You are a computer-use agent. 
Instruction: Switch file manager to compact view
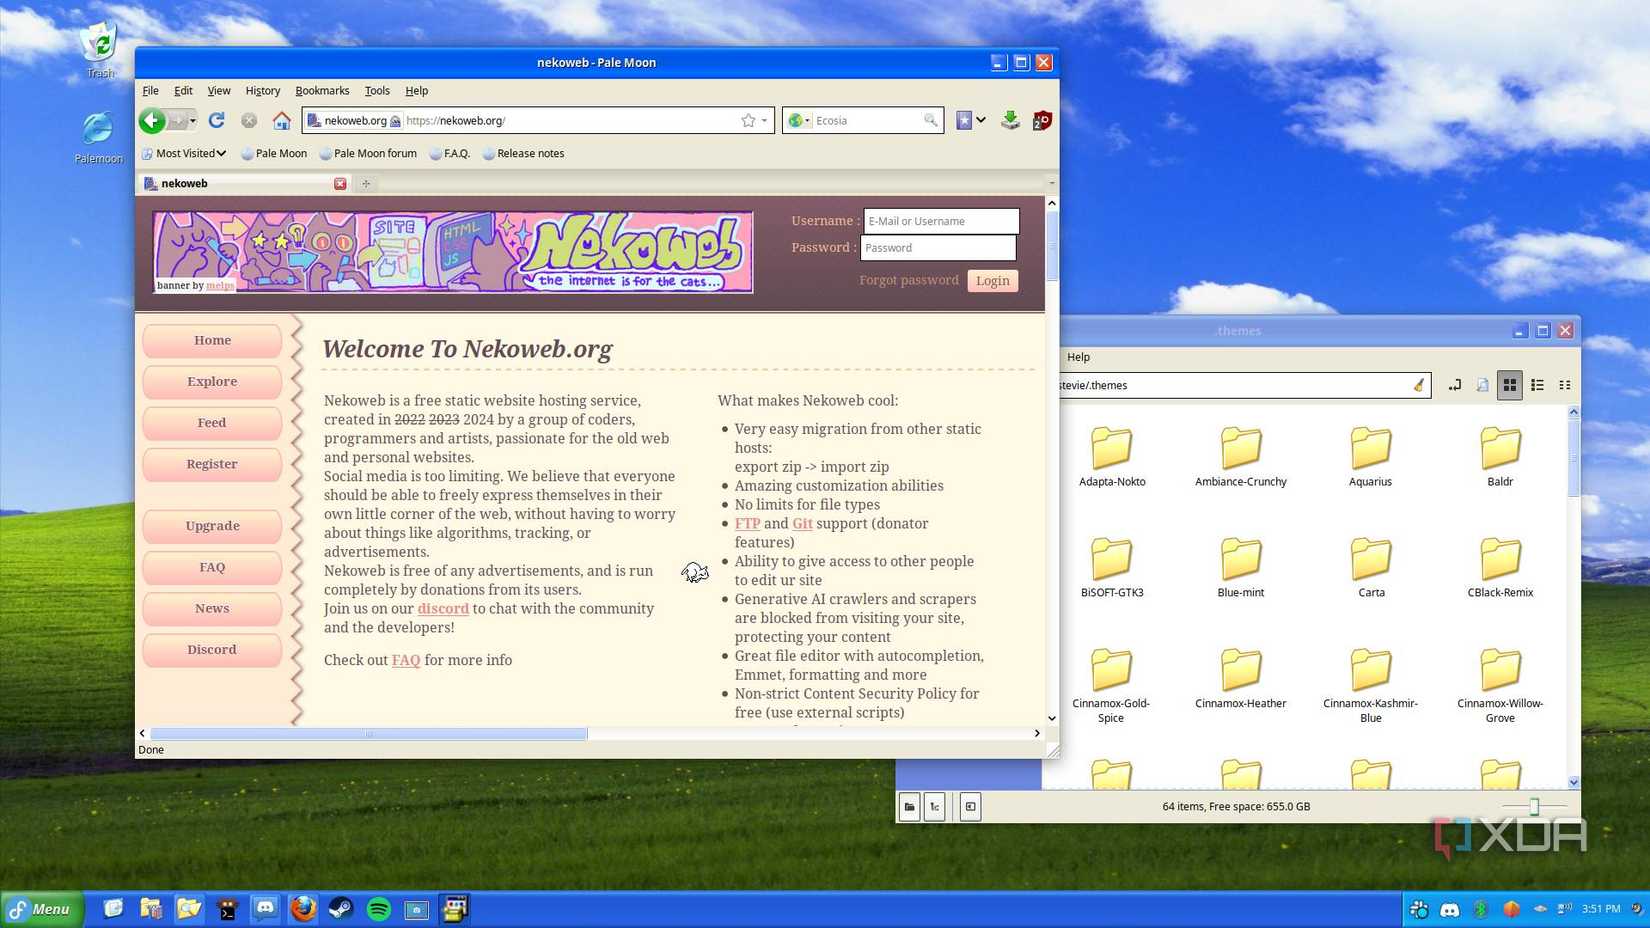pyautogui.click(x=1565, y=385)
